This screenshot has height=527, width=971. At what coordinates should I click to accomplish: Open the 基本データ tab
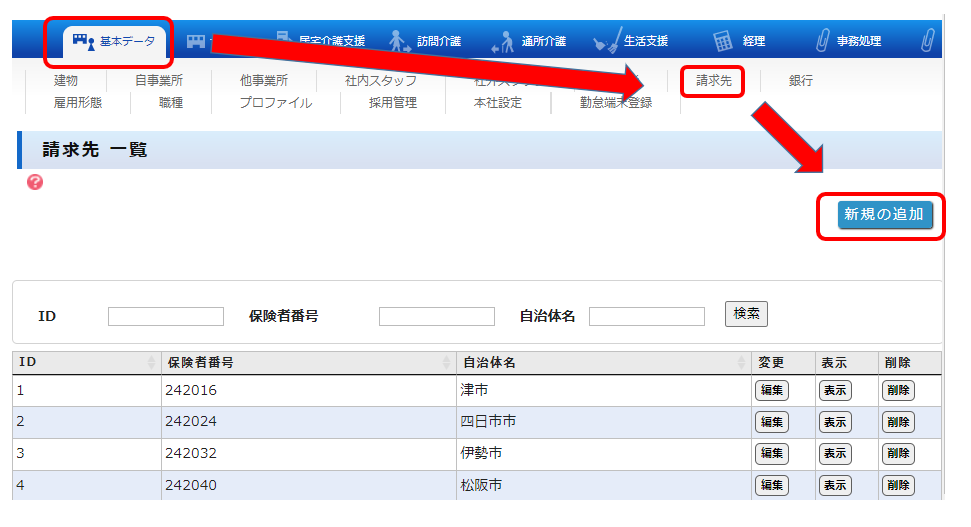click(x=116, y=41)
